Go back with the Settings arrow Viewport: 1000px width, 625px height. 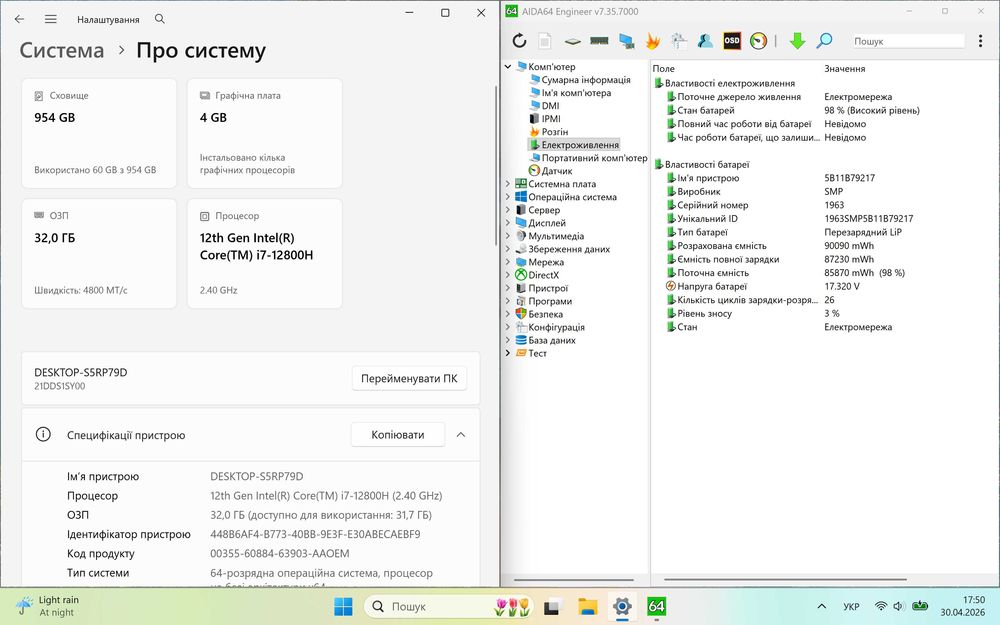coord(20,19)
